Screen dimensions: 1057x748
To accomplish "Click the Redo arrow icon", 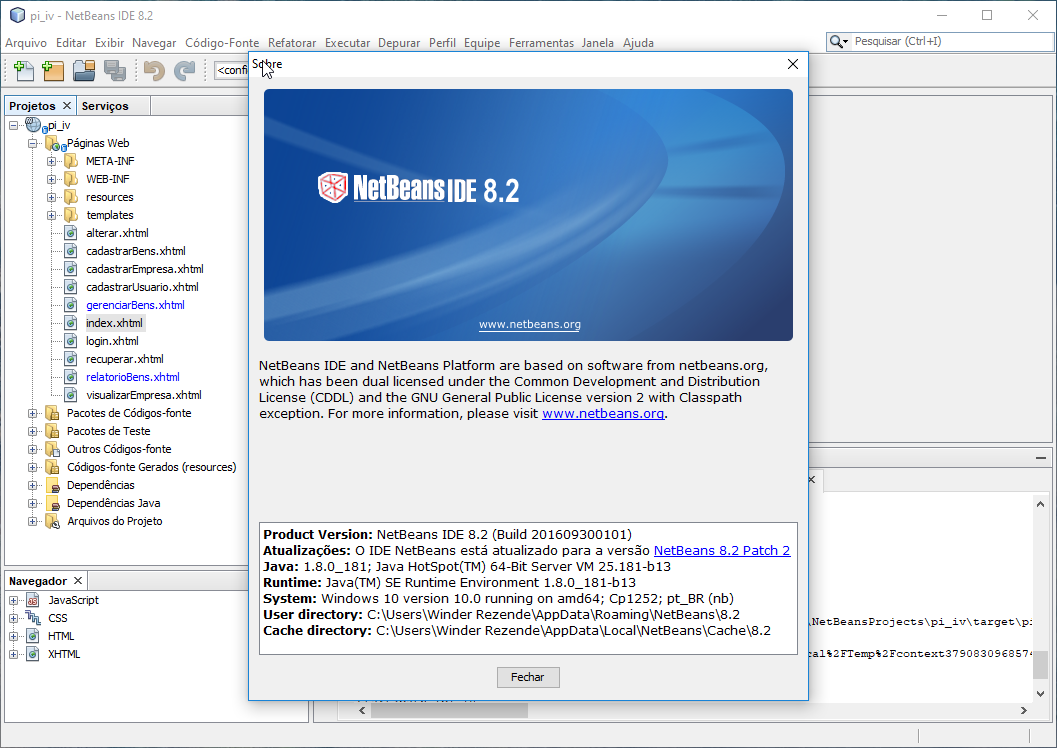I will pyautogui.click(x=184, y=70).
